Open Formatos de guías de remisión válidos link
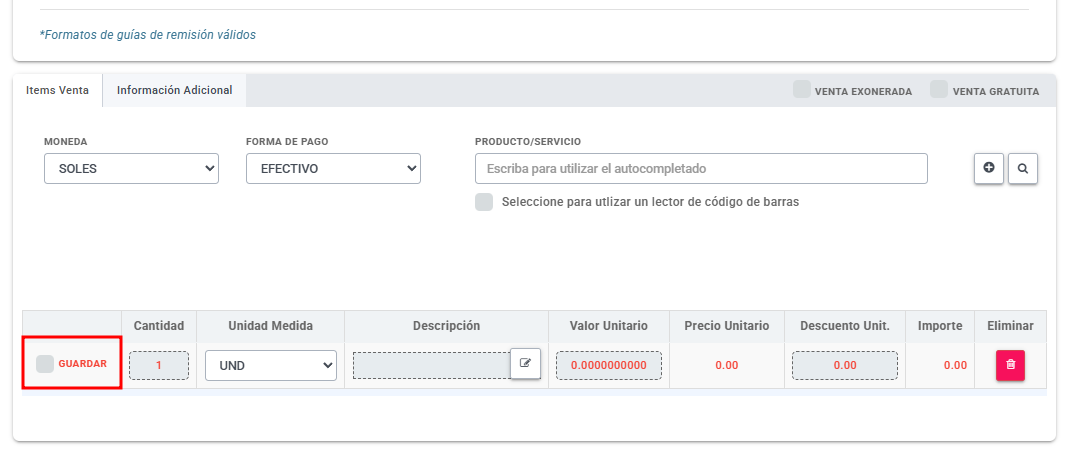This screenshot has width=1070, height=450. pos(148,34)
